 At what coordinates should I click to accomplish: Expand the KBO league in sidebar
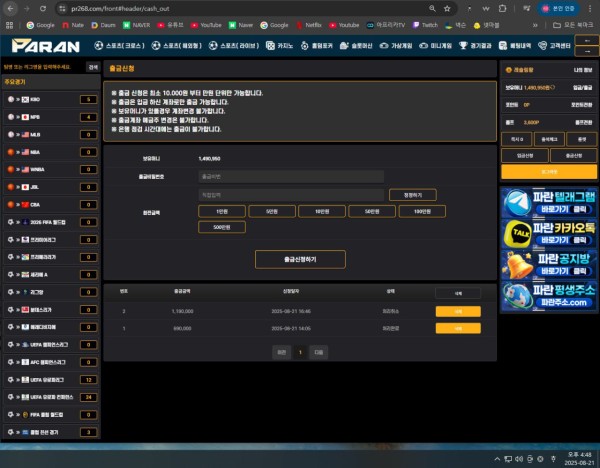[51, 99]
